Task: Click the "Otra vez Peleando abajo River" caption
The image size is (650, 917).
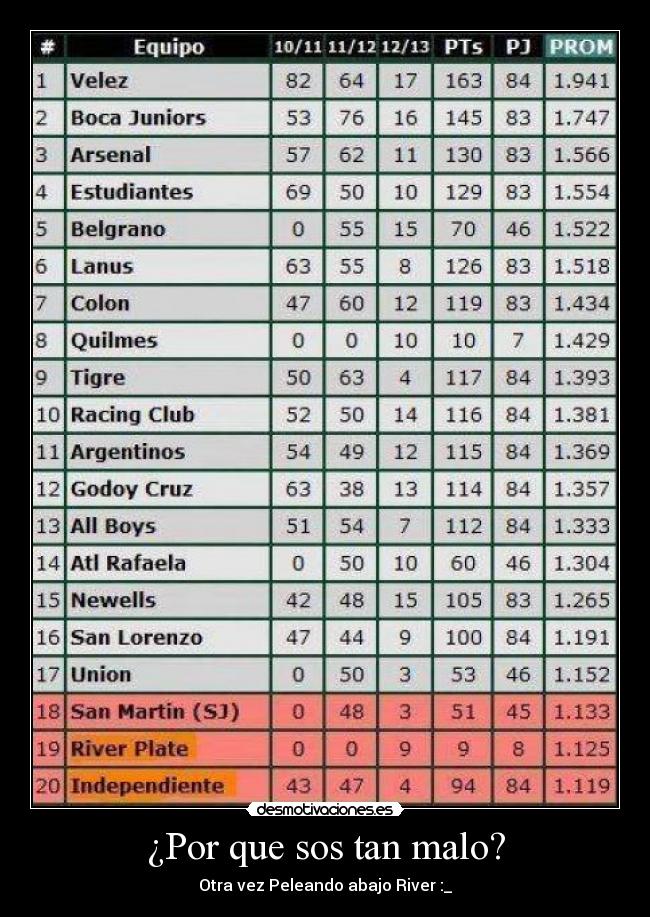Action: 325,886
